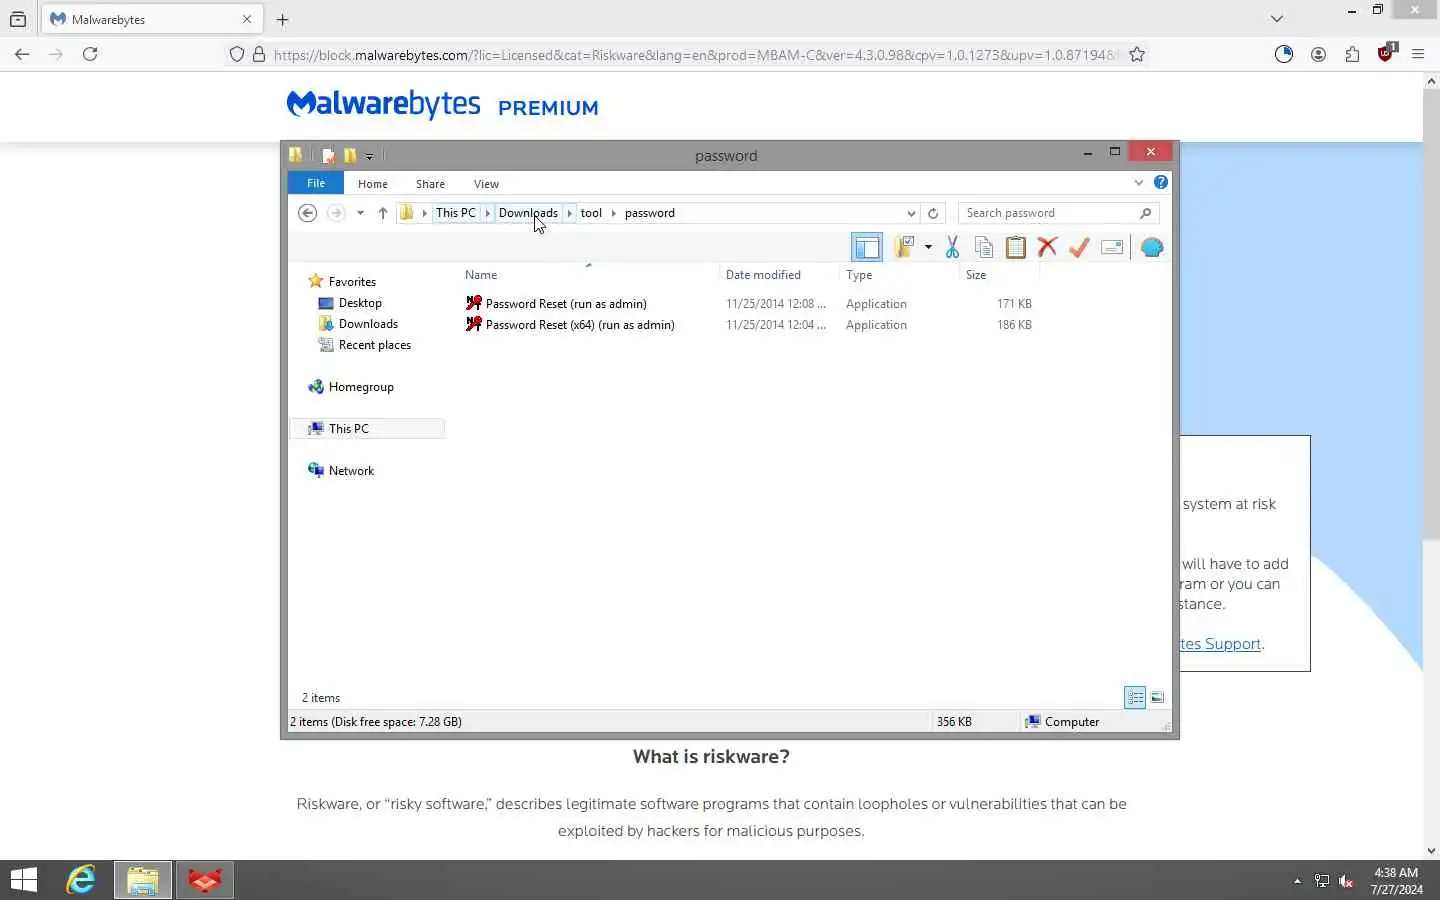The width and height of the screenshot is (1440, 900).
Task: Open the View ribbon tab
Action: [487, 184]
